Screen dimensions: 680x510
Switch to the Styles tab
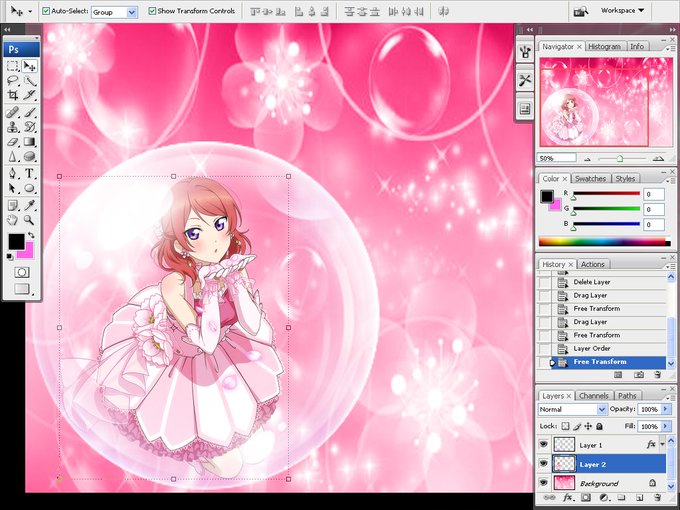[625, 179]
